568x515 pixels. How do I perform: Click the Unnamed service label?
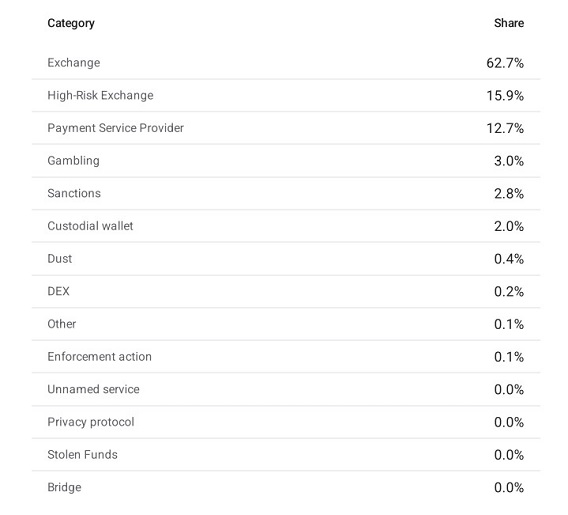click(93, 389)
